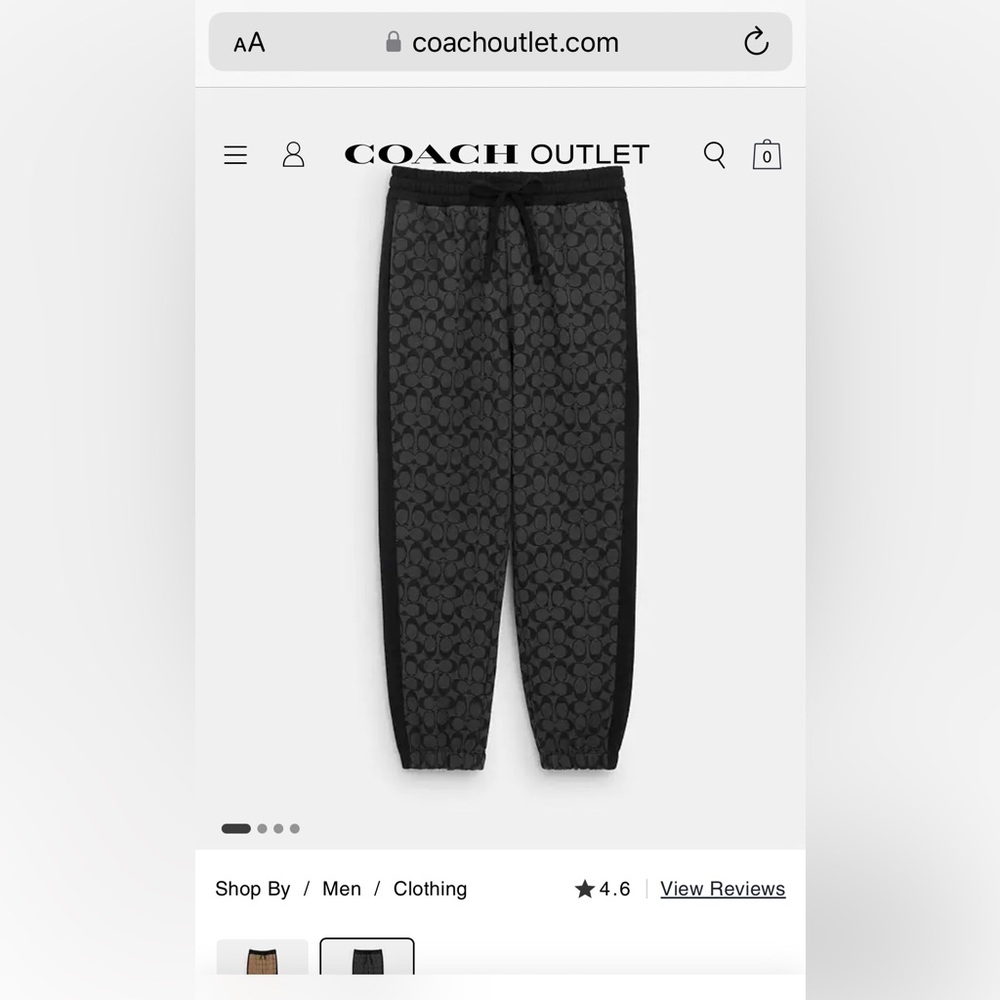Click the star rating icon

click(584, 888)
